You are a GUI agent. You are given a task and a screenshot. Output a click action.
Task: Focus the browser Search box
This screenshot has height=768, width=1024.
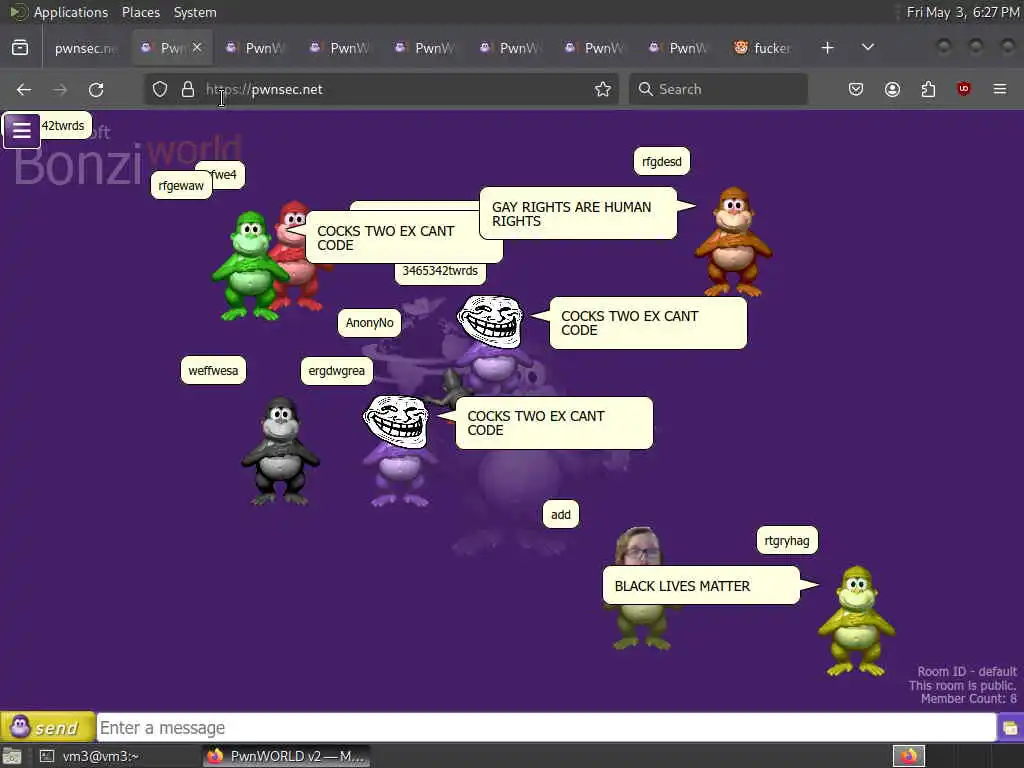coord(718,89)
